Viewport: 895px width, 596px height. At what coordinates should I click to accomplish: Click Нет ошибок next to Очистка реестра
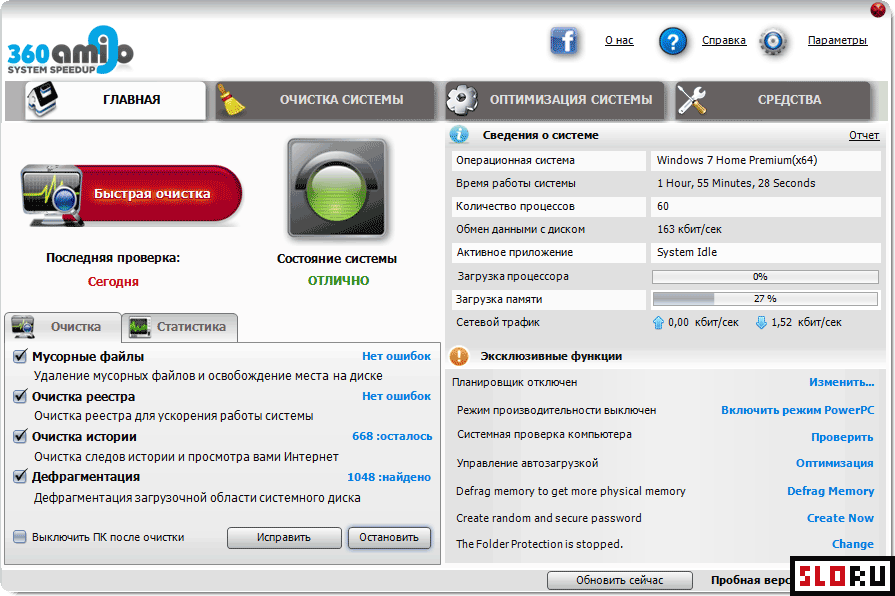[397, 396]
